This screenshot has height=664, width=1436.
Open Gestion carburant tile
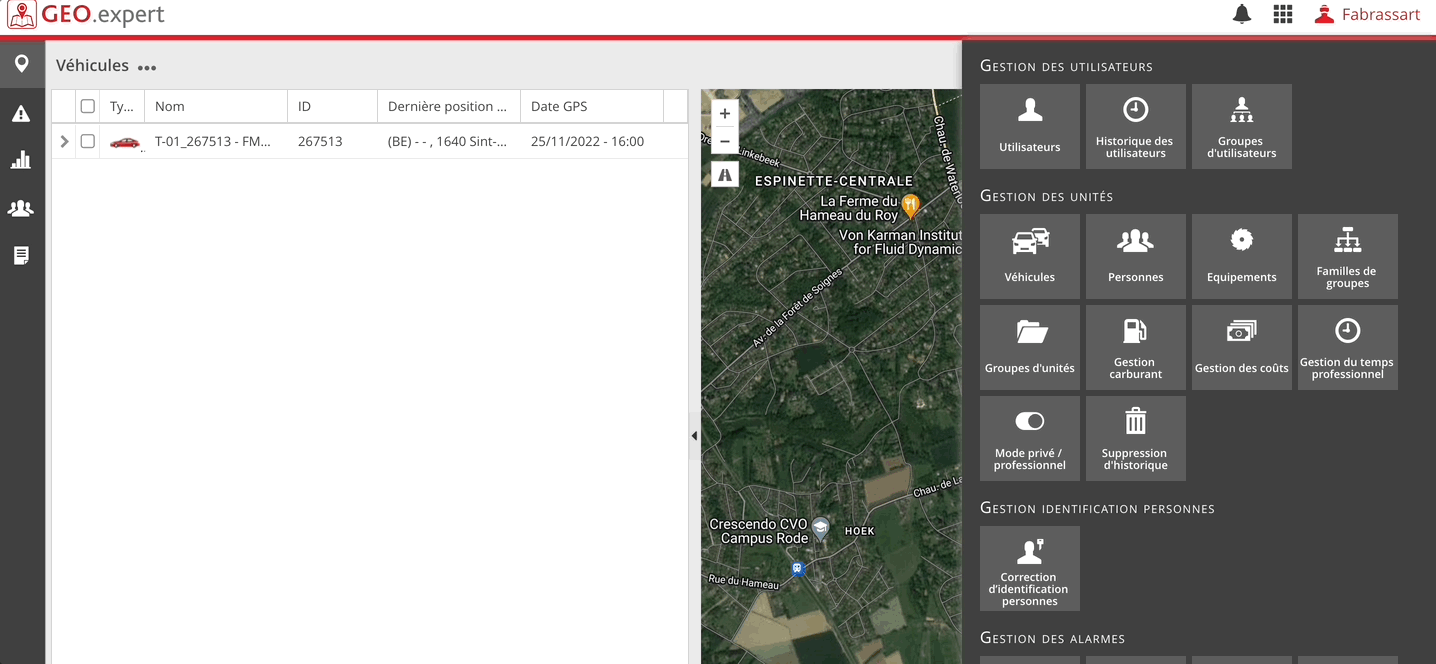pyautogui.click(x=1136, y=347)
